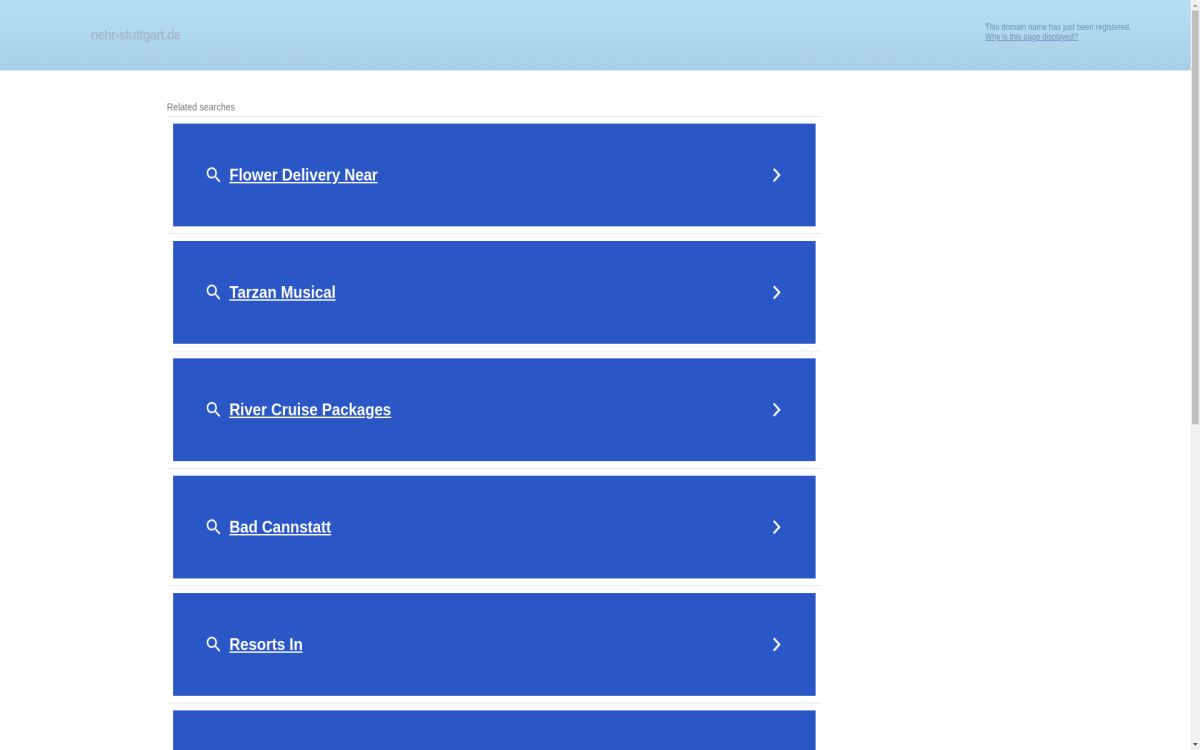Click the 'Why is this page displayed?' link
1200x750 pixels.
coord(1031,37)
